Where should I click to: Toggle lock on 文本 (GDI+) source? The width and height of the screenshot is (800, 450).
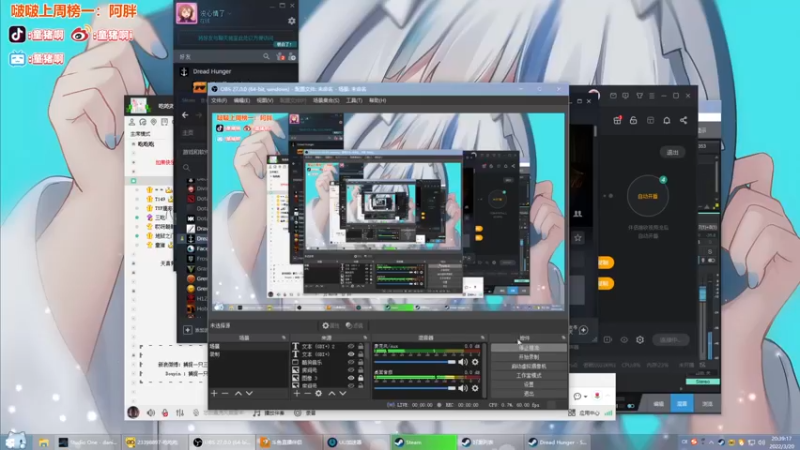(x=361, y=354)
